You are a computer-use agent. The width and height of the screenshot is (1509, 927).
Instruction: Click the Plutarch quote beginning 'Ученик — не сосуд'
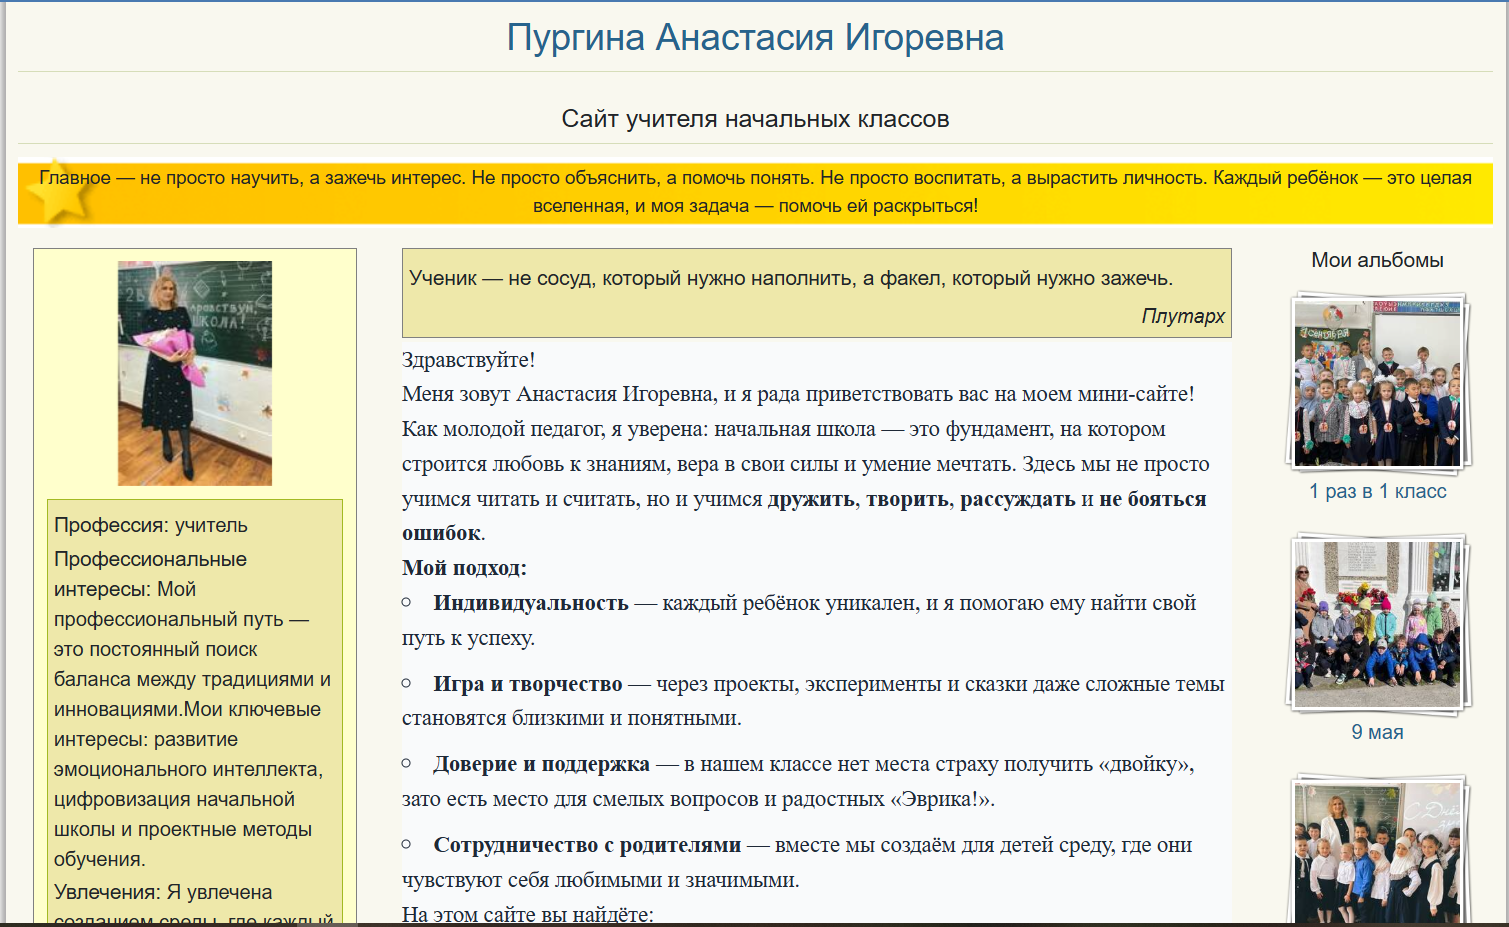[791, 278]
